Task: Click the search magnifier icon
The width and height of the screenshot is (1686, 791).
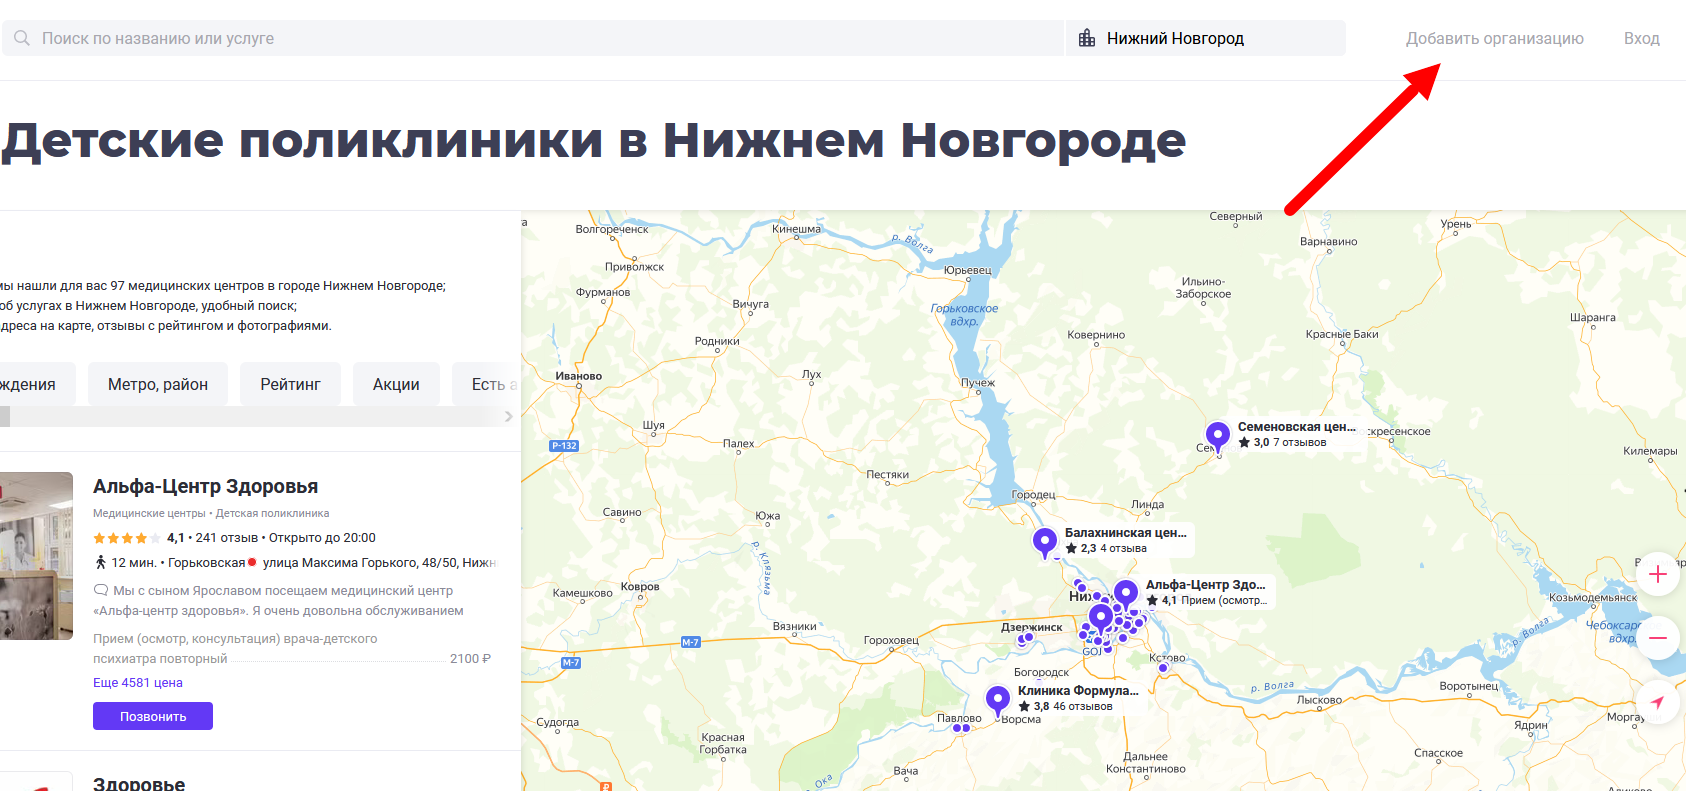Action: tap(22, 38)
